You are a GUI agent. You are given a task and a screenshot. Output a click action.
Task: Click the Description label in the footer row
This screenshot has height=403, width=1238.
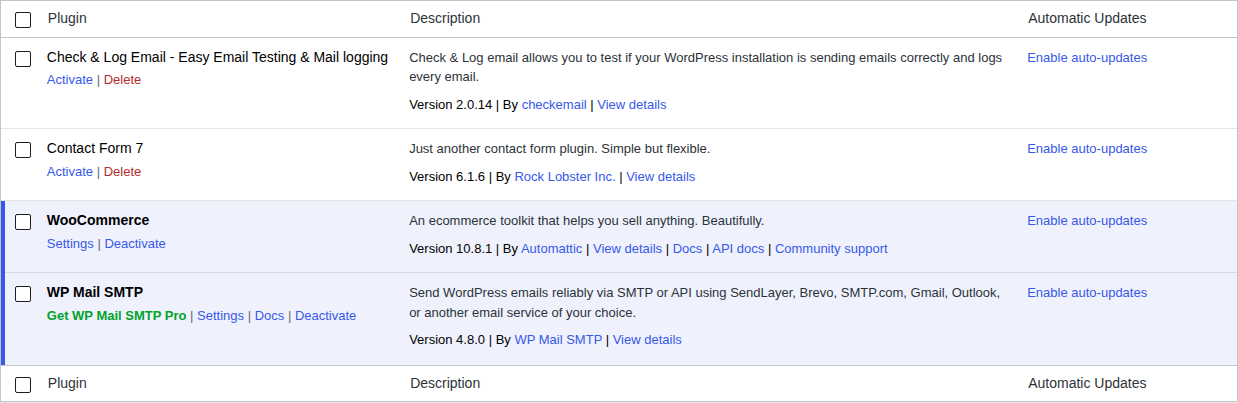[445, 383]
